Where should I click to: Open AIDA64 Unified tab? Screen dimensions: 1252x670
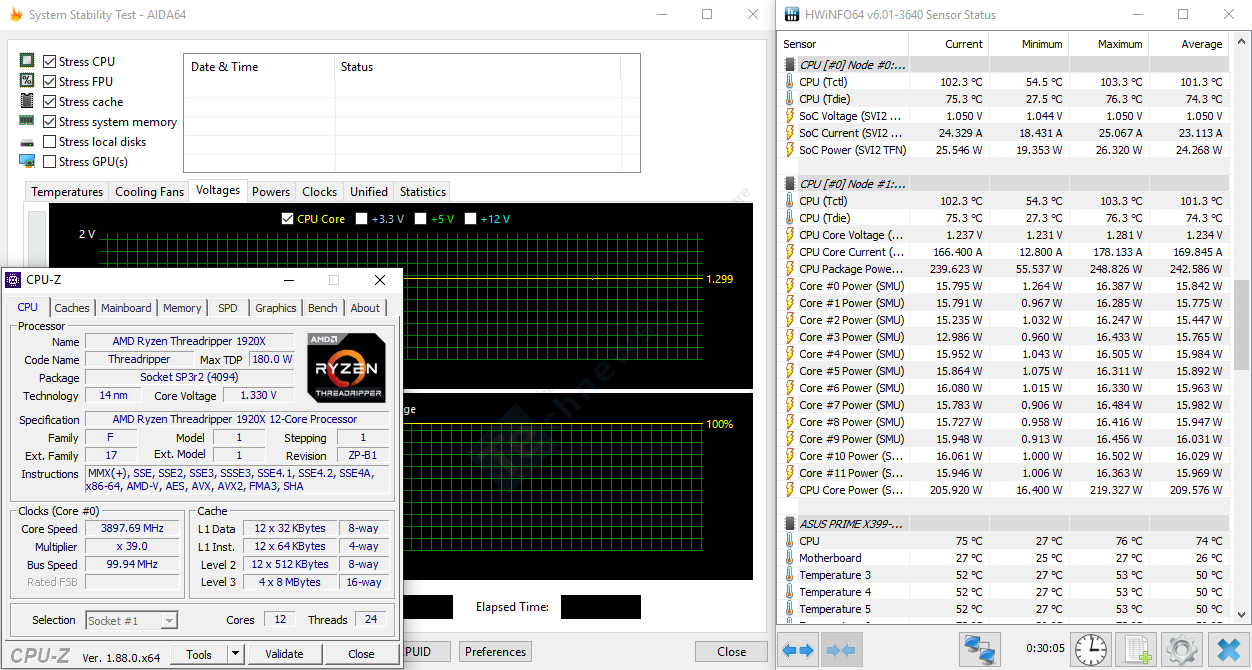[x=368, y=191]
